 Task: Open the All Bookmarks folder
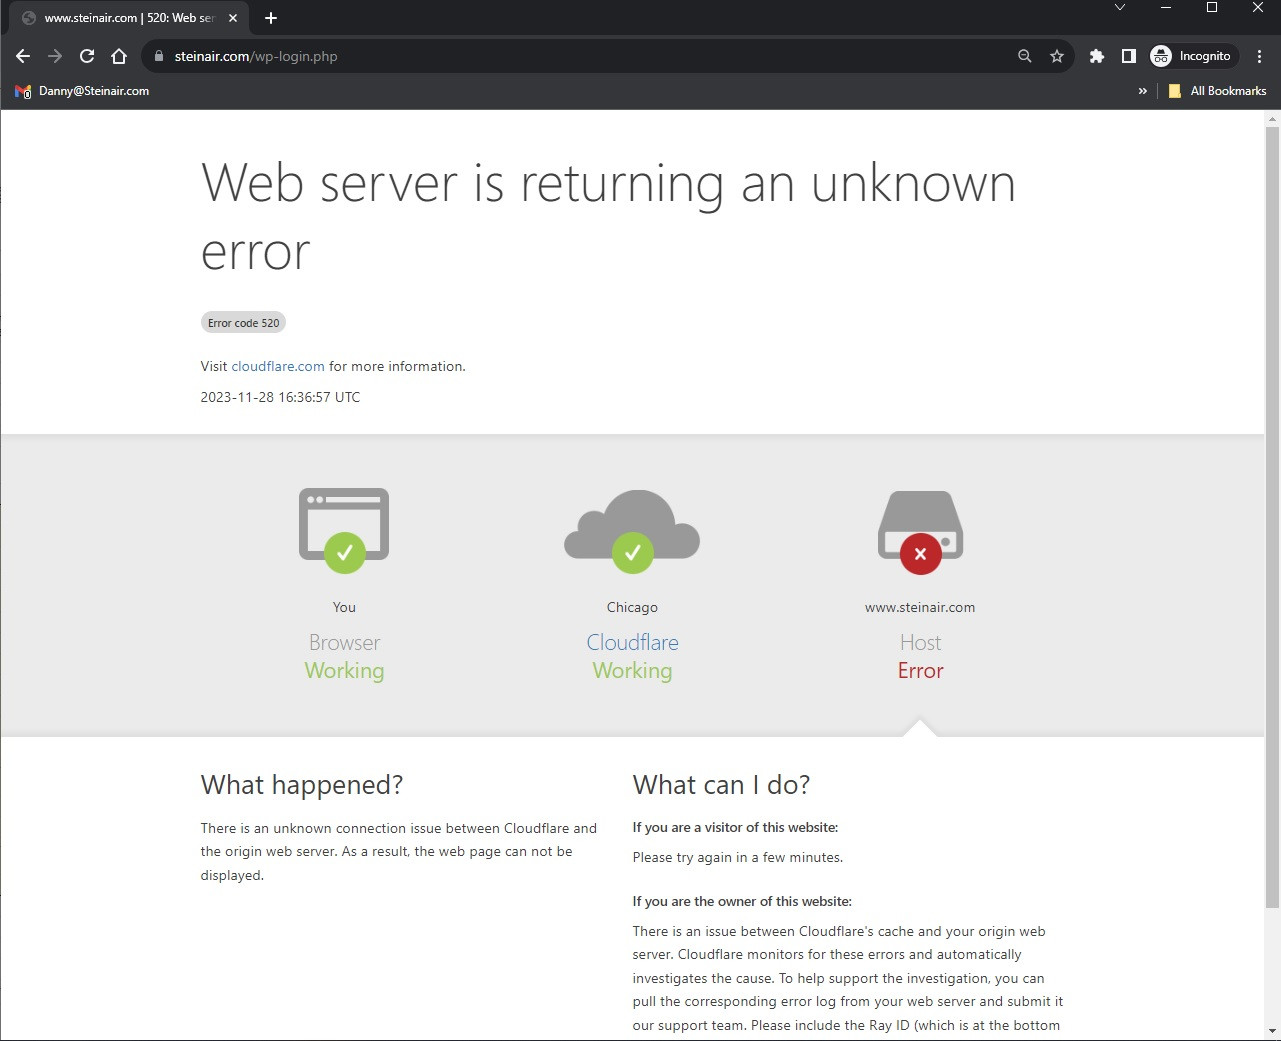tap(1217, 91)
